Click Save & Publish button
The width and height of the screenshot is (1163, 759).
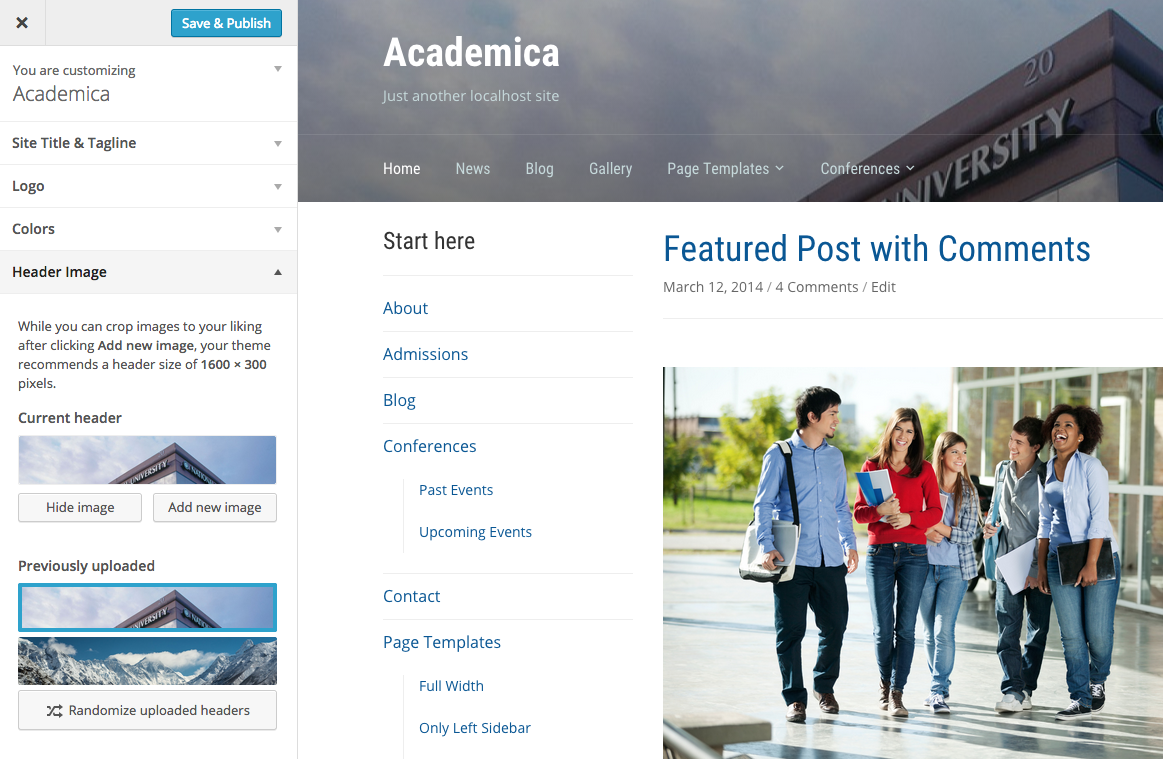pos(226,23)
